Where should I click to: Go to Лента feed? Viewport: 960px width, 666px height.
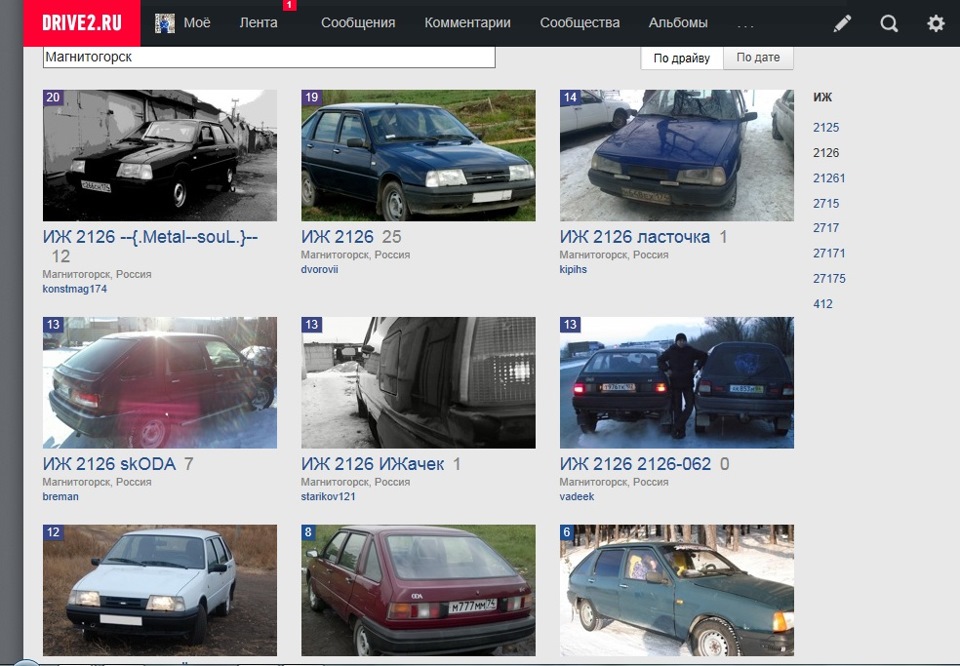(258, 23)
